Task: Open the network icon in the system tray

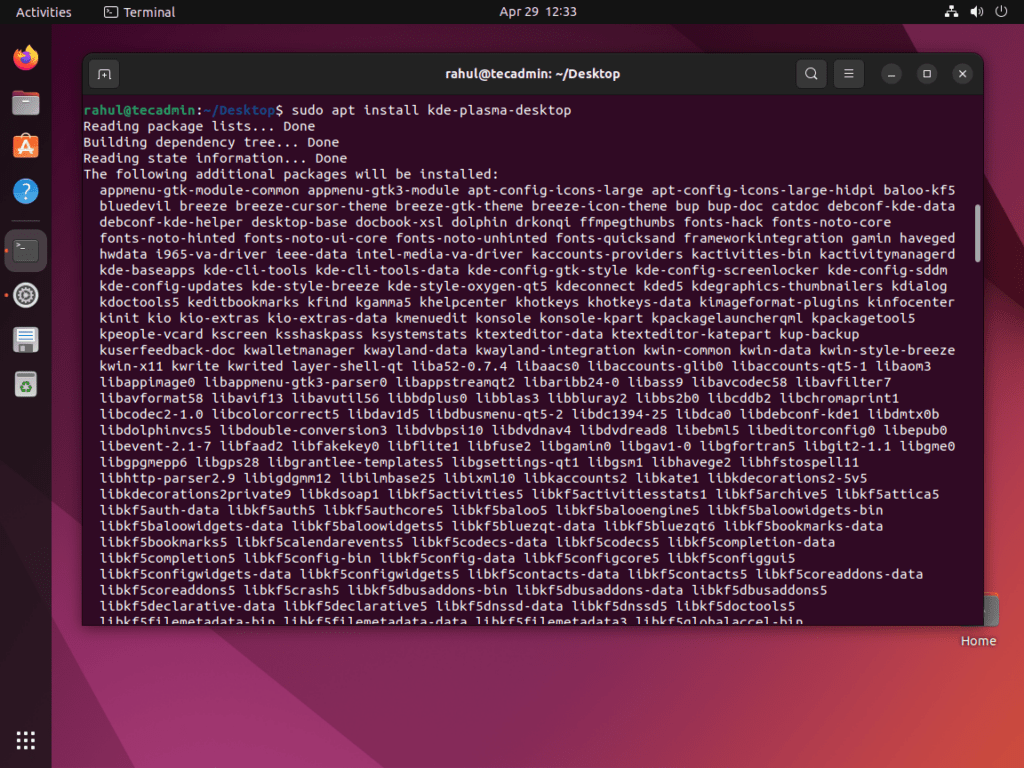Action: [950, 12]
